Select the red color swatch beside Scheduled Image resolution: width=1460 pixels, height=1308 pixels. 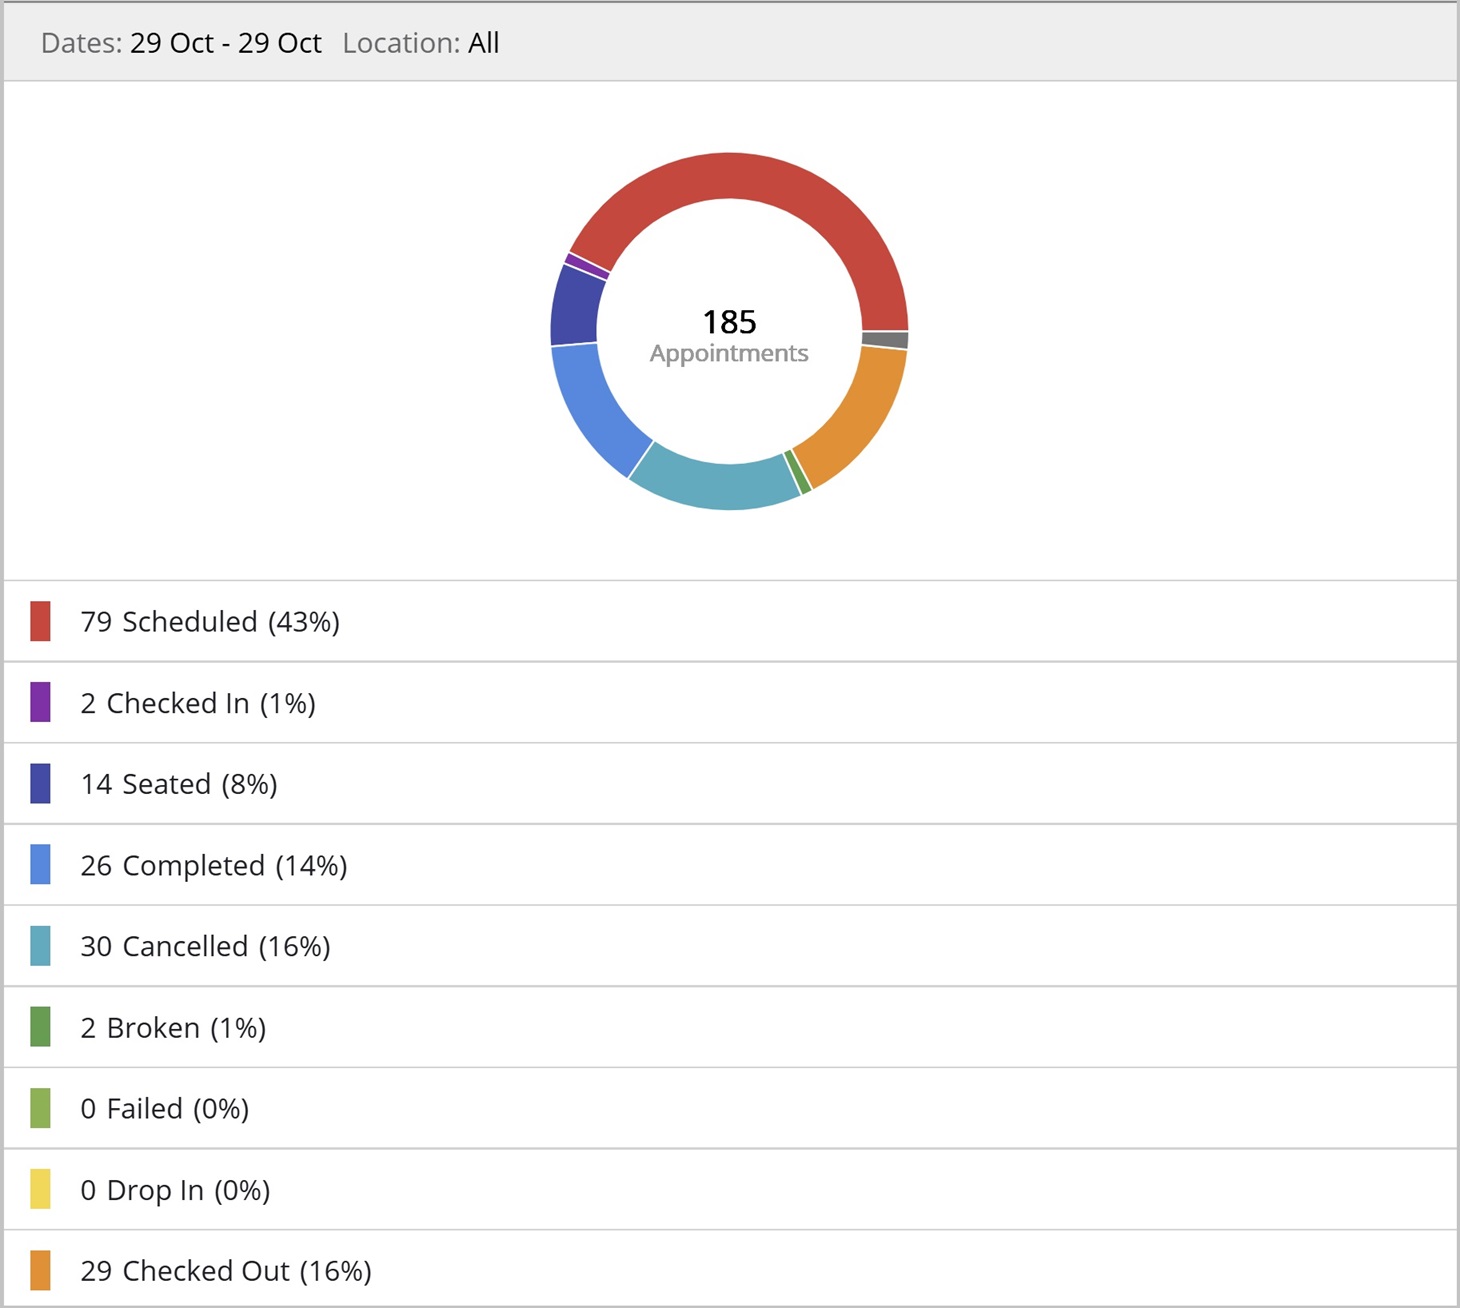click(40, 621)
